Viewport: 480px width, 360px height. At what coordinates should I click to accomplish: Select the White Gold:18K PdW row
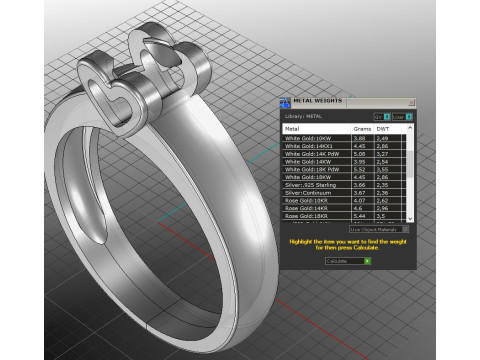pyautogui.click(x=344, y=169)
